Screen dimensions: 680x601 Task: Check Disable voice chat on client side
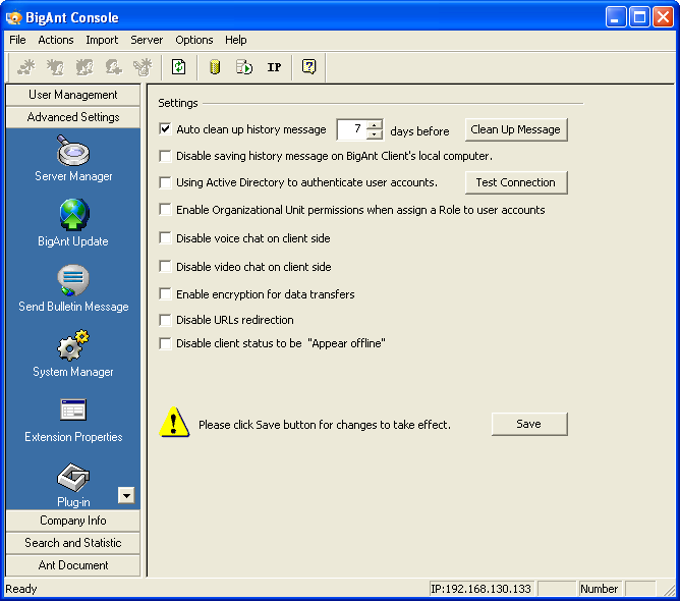click(165, 238)
